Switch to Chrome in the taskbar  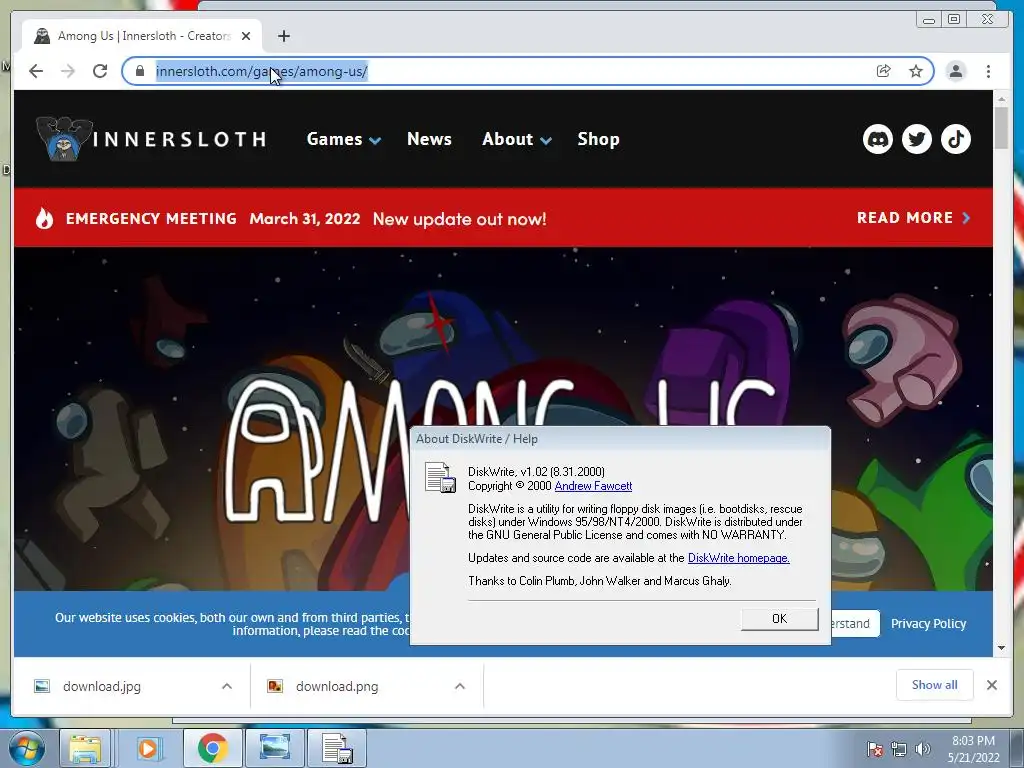pos(212,748)
